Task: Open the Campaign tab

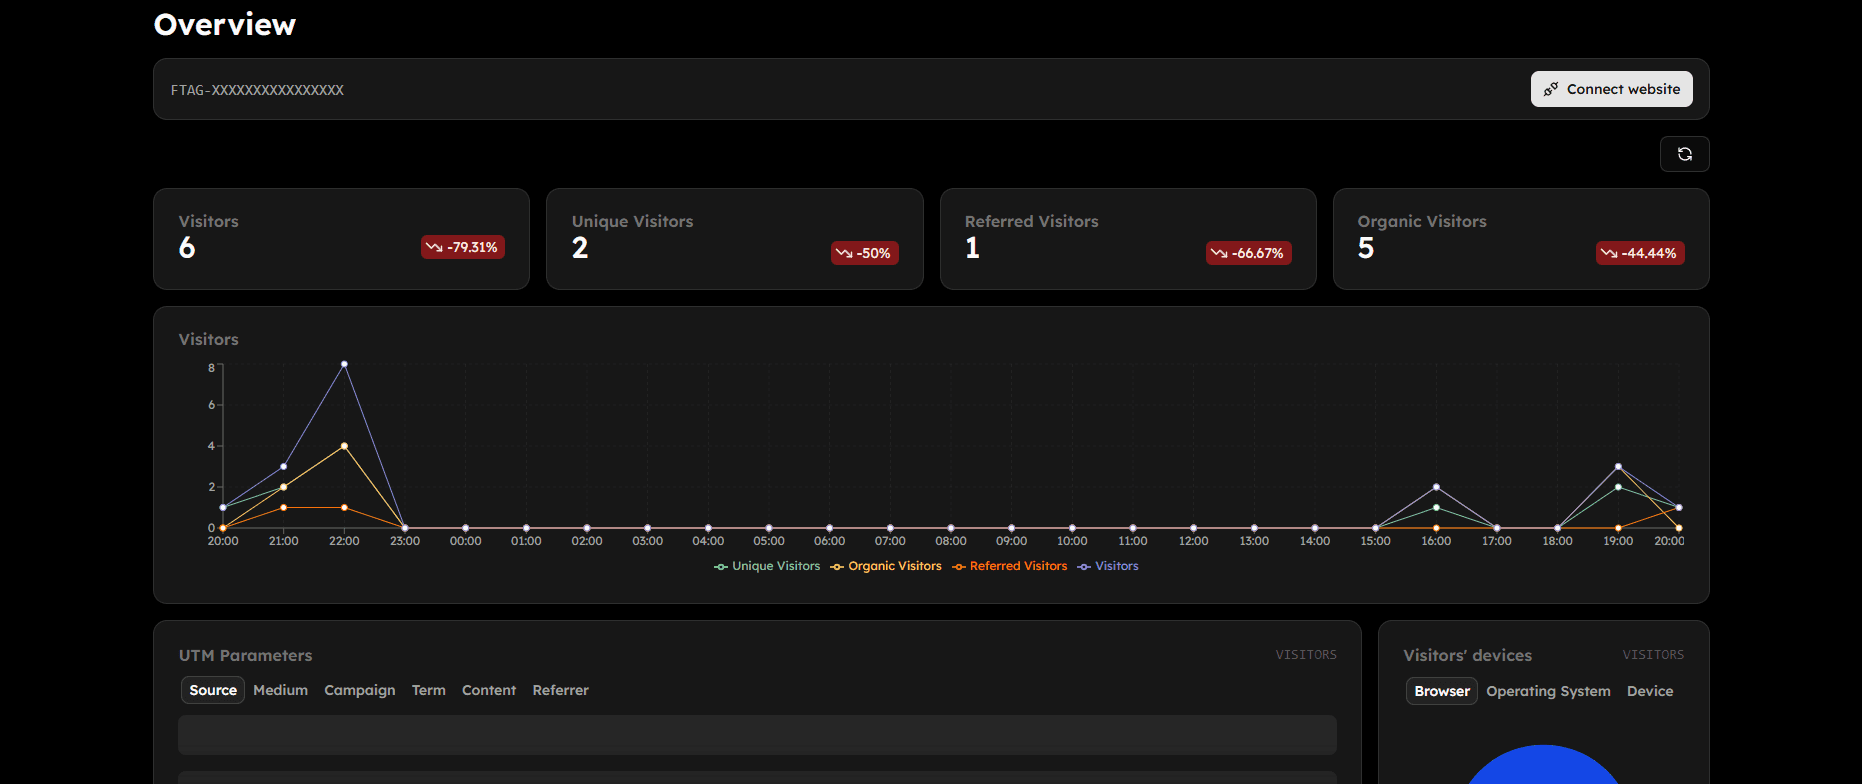Action: coord(359,690)
